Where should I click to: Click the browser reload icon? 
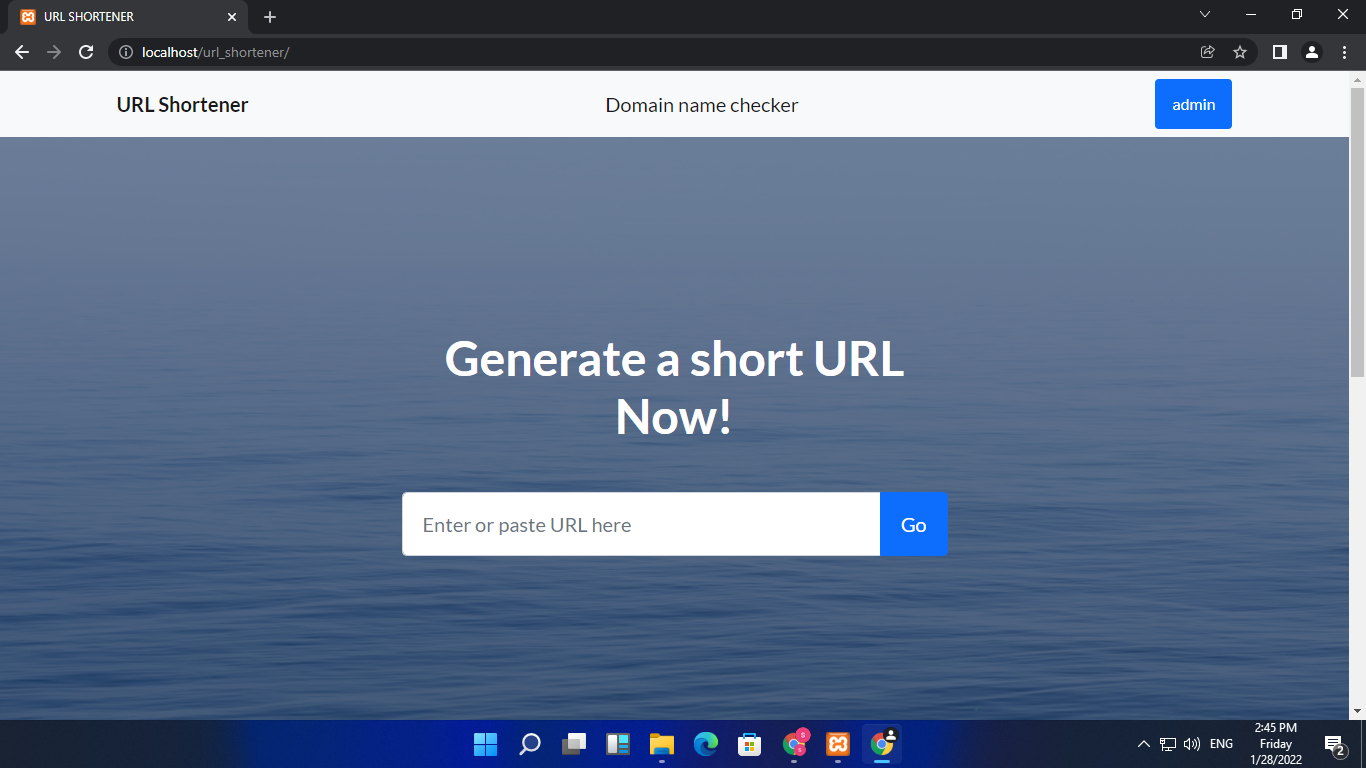[86, 52]
